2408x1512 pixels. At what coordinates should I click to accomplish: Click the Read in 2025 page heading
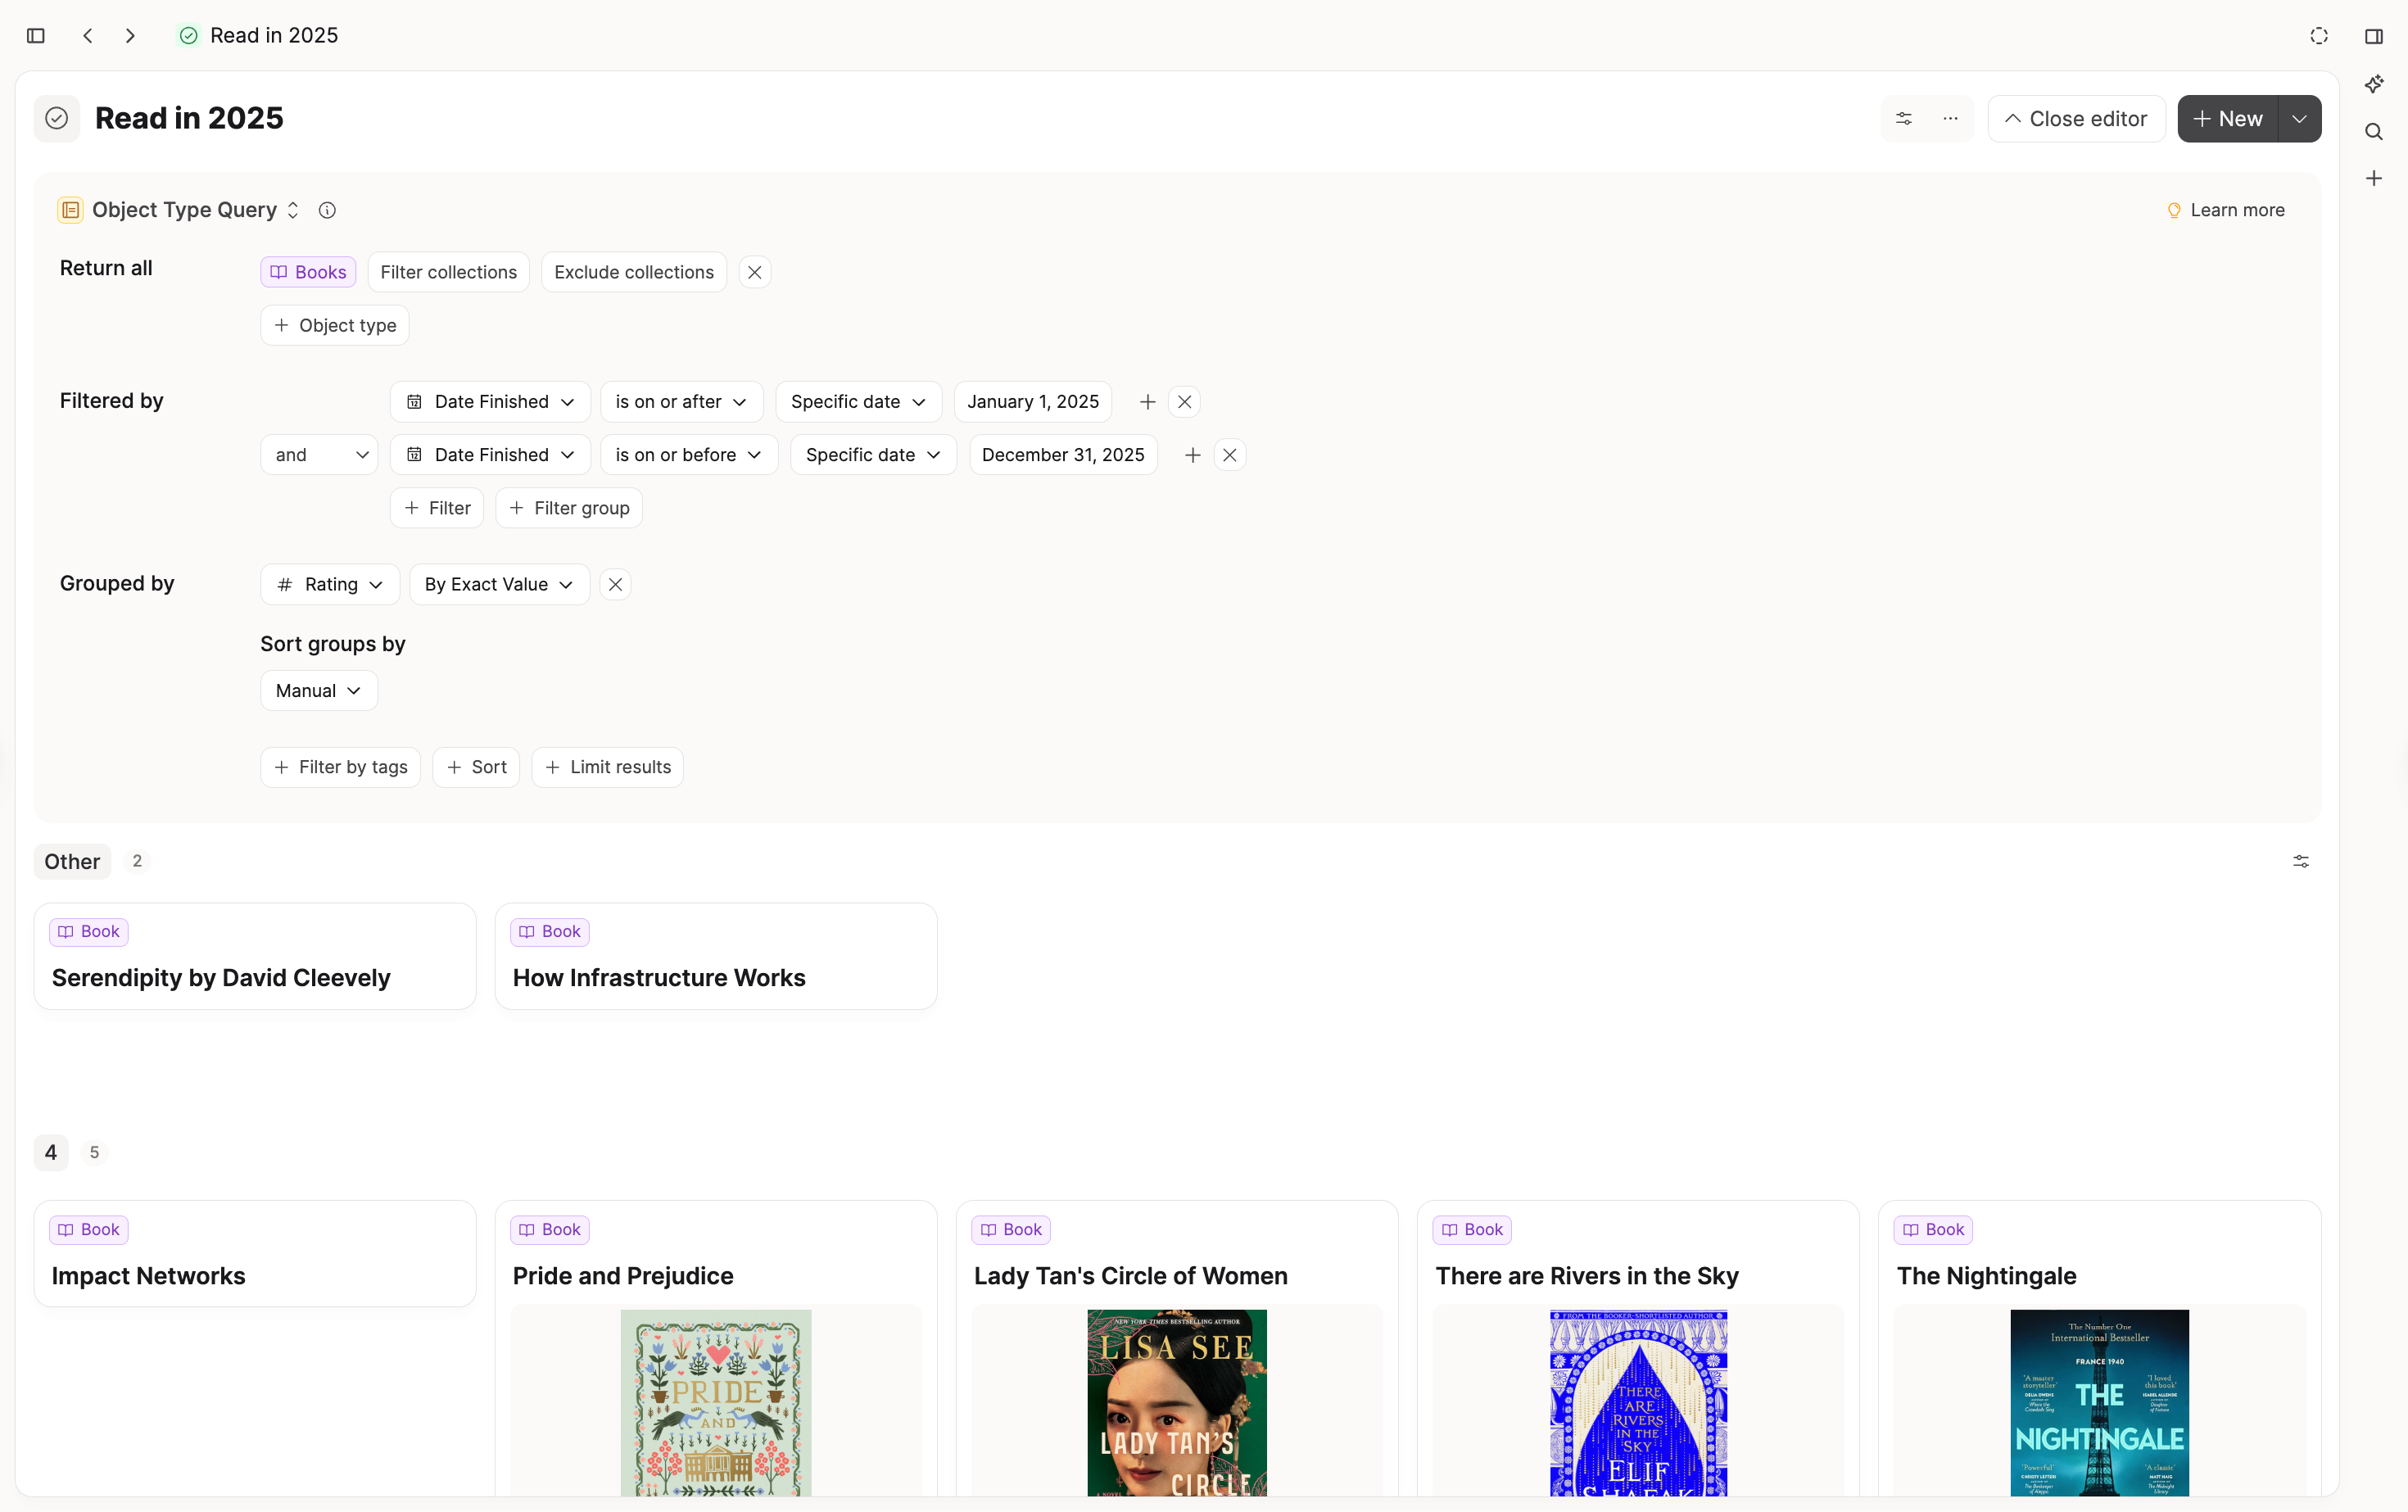pos(189,118)
